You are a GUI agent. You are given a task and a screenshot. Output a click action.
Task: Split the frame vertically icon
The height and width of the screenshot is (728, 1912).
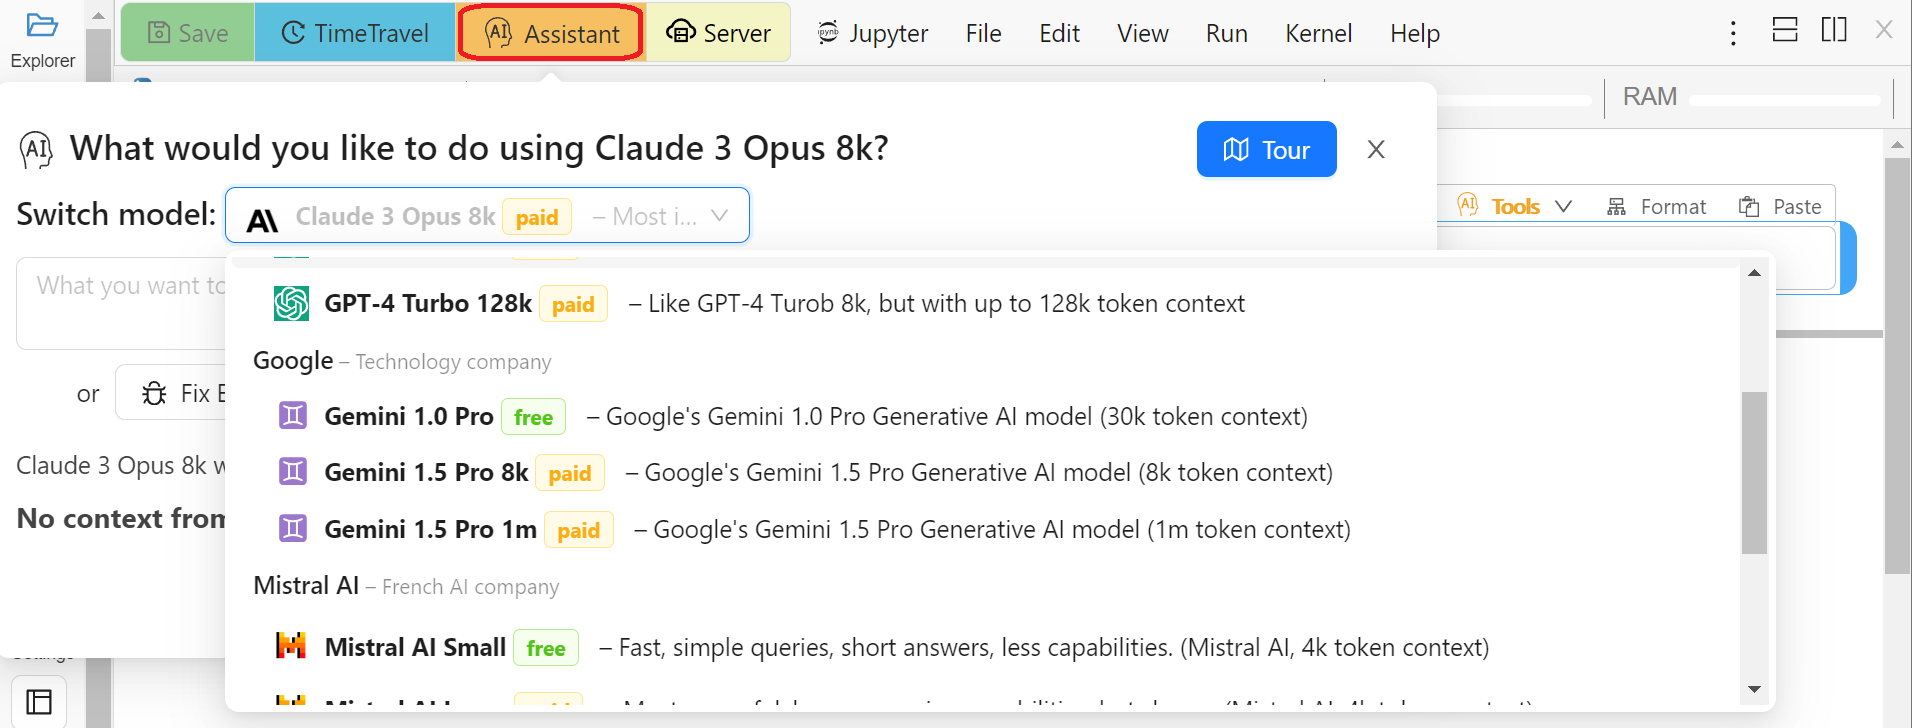tap(1834, 30)
